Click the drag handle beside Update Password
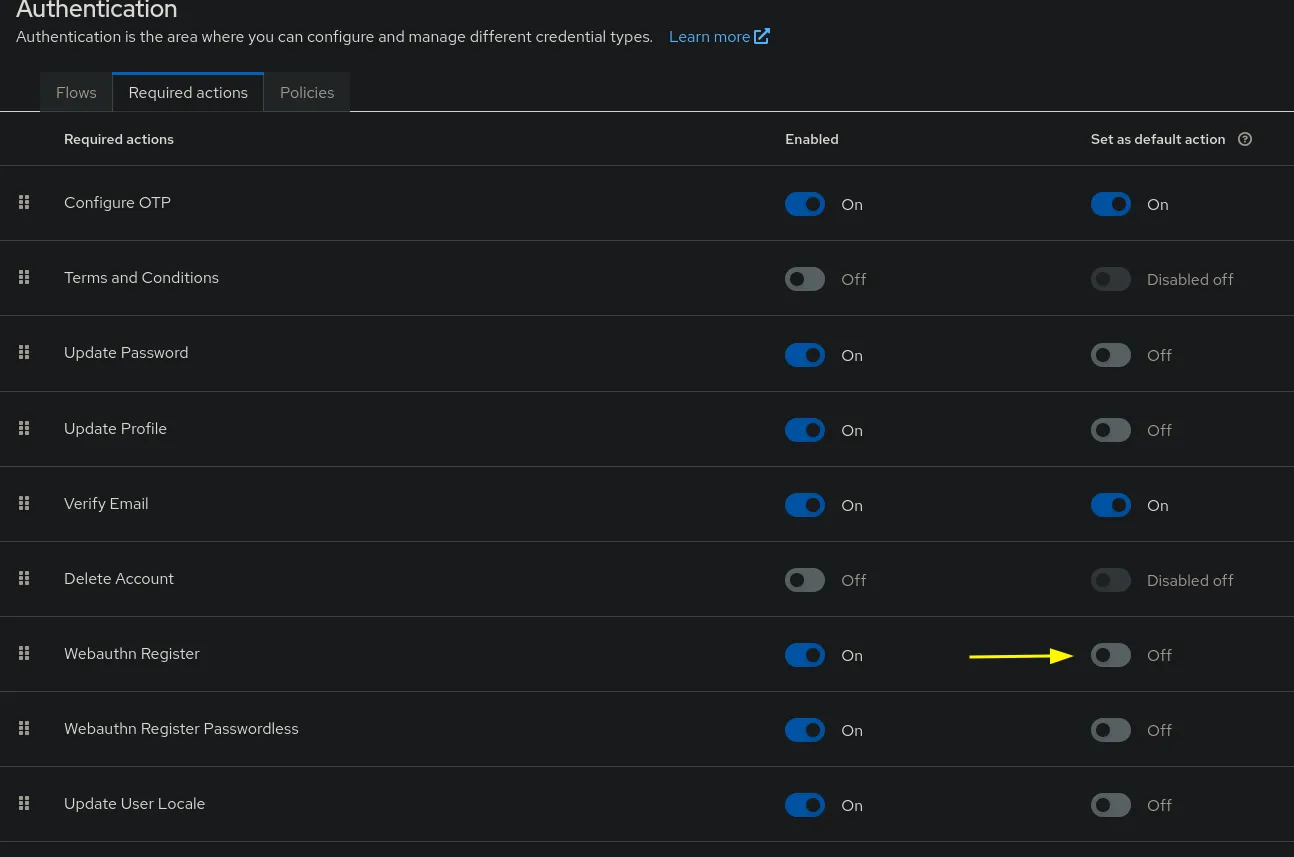1294x857 pixels. point(24,352)
